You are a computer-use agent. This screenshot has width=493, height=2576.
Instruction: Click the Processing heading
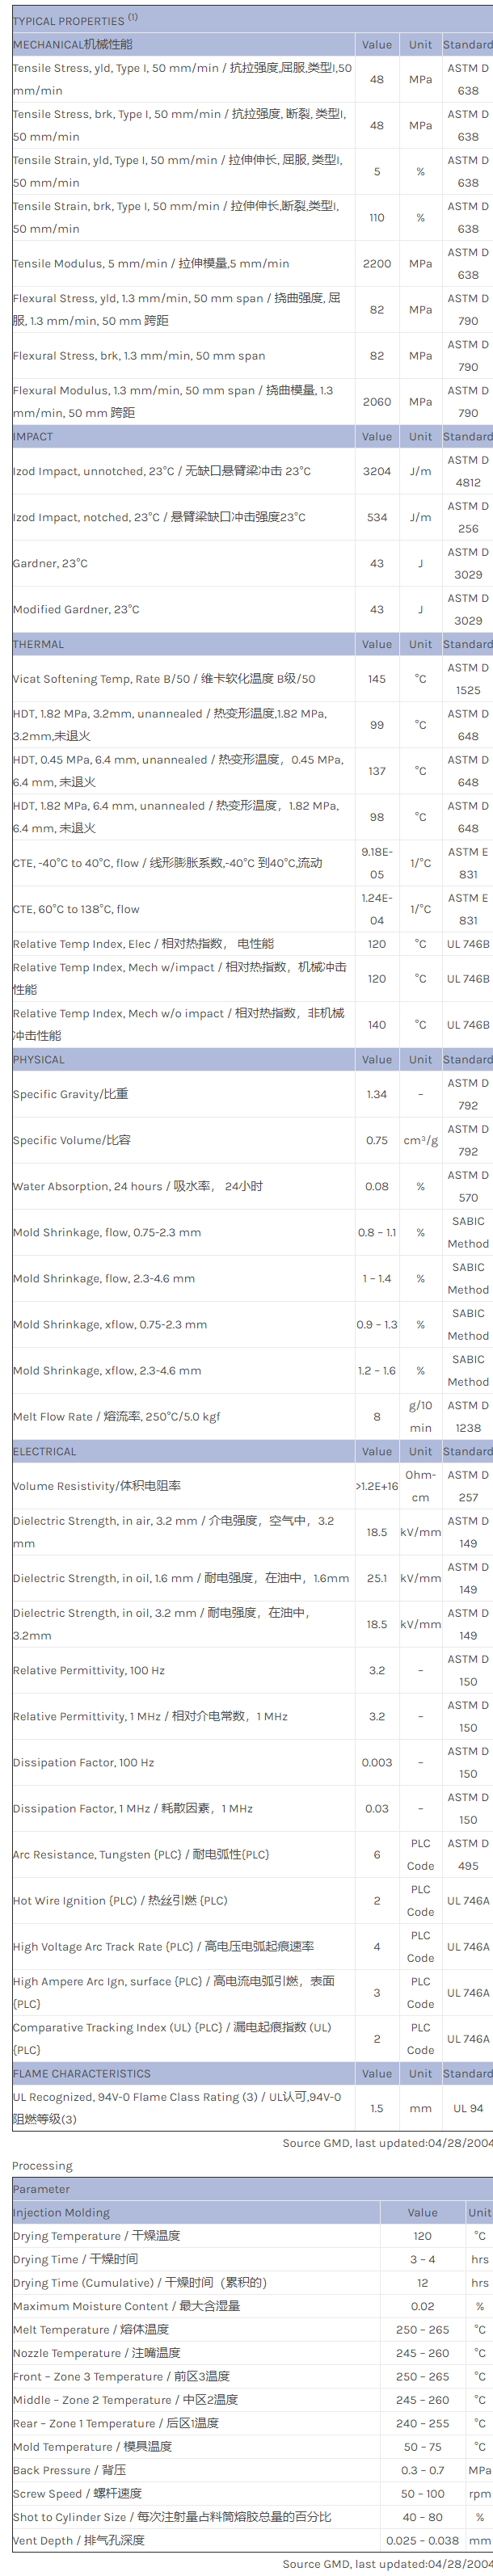point(42,2166)
